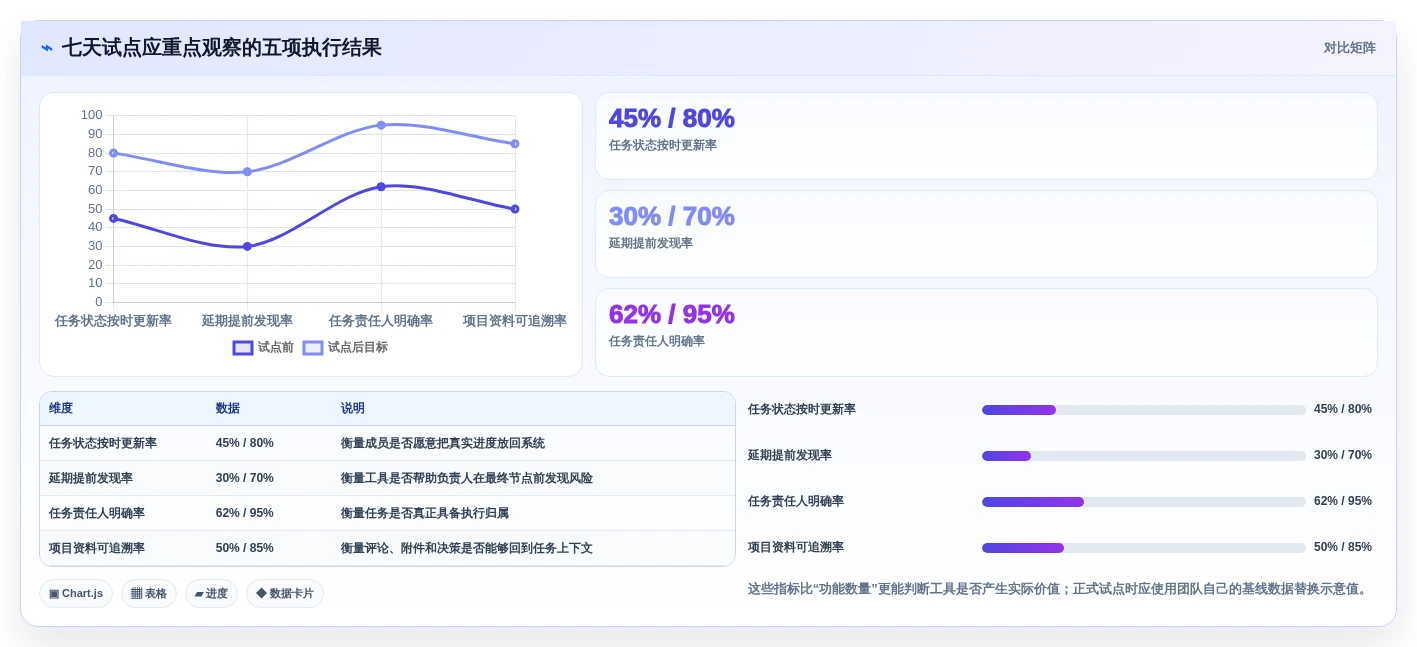Click the 延期提前发现率 progress bar
This screenshot has width=1417, height=647.
click(1144, 456)
